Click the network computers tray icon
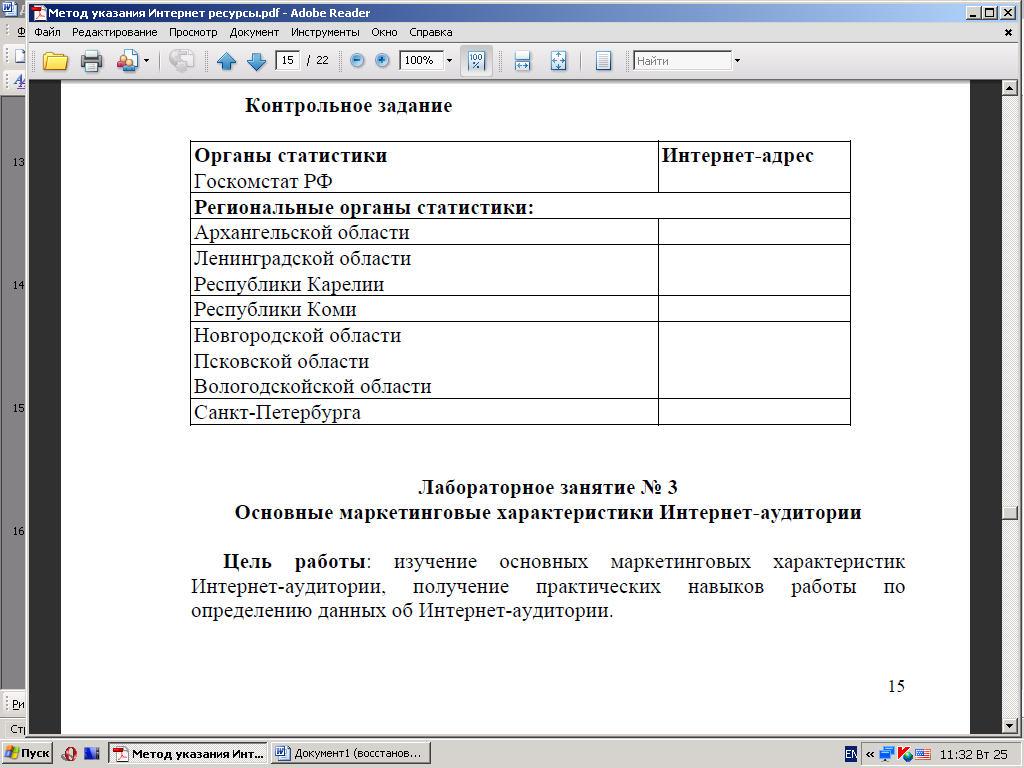 click(x=887, y=754)
